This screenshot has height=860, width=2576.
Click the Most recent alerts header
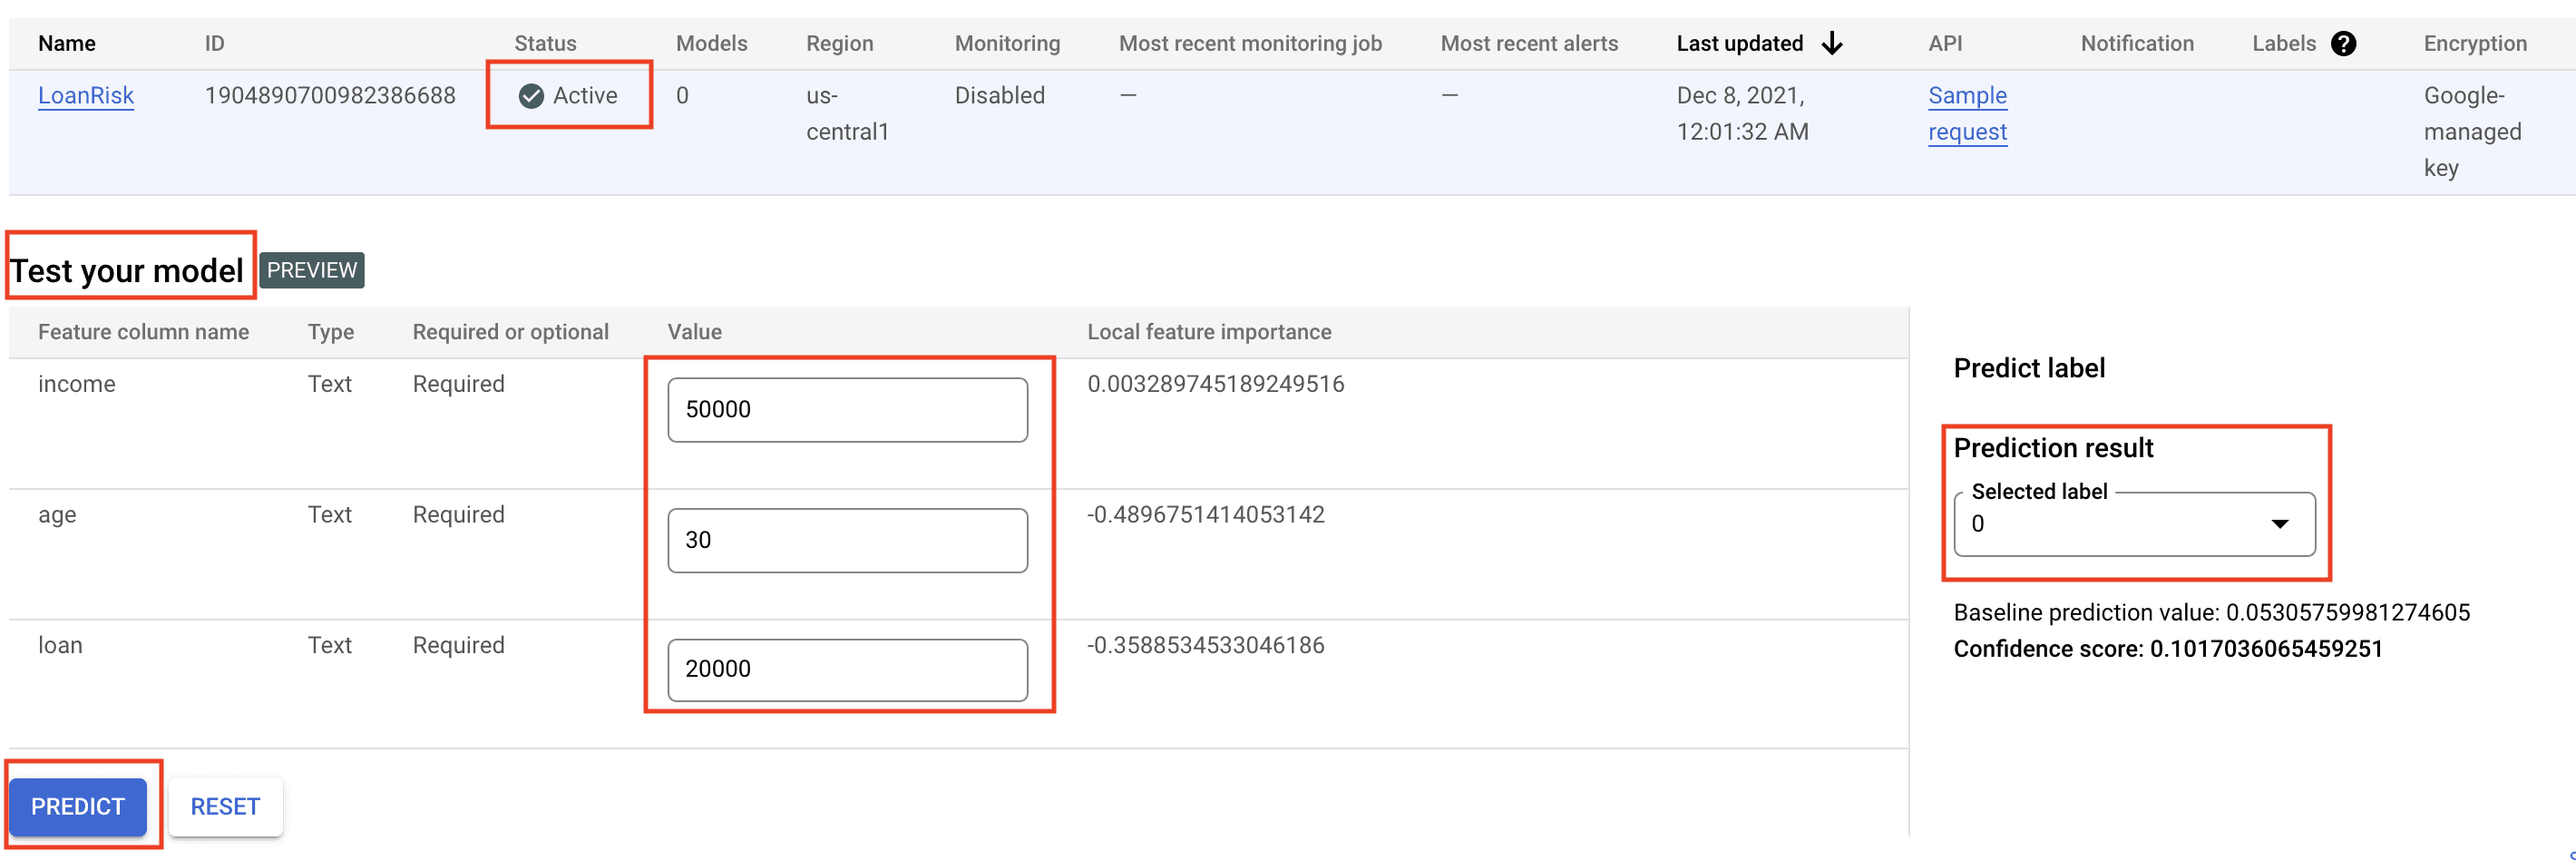click(x=1529, y=44)
